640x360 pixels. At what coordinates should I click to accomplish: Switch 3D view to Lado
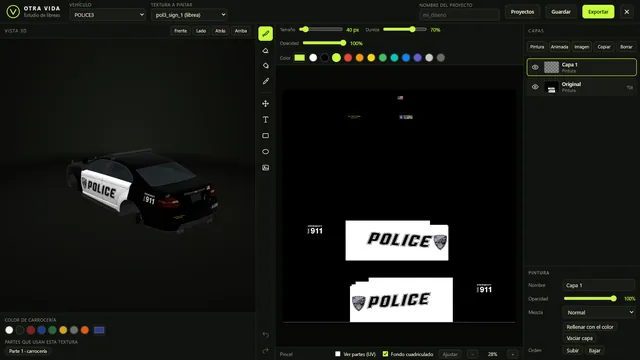click(x=201, y=31)
